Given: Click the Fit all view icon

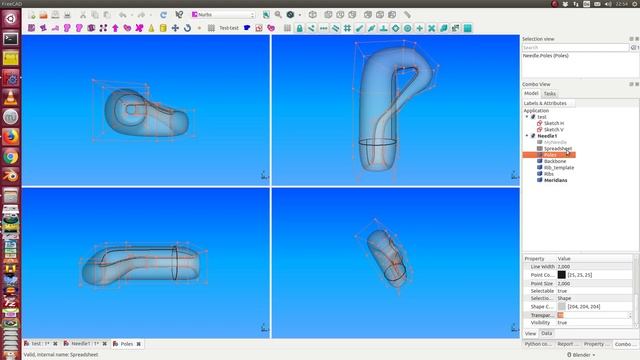Looking at the screenshot, I should pos(266,15).
